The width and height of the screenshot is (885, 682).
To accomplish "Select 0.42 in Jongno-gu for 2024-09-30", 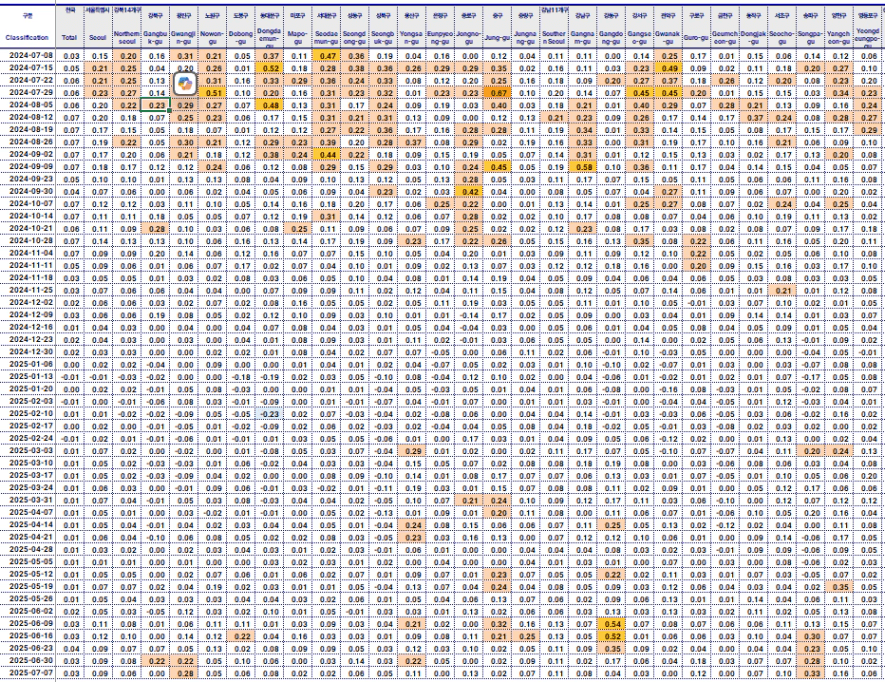I will pos(469,191).
